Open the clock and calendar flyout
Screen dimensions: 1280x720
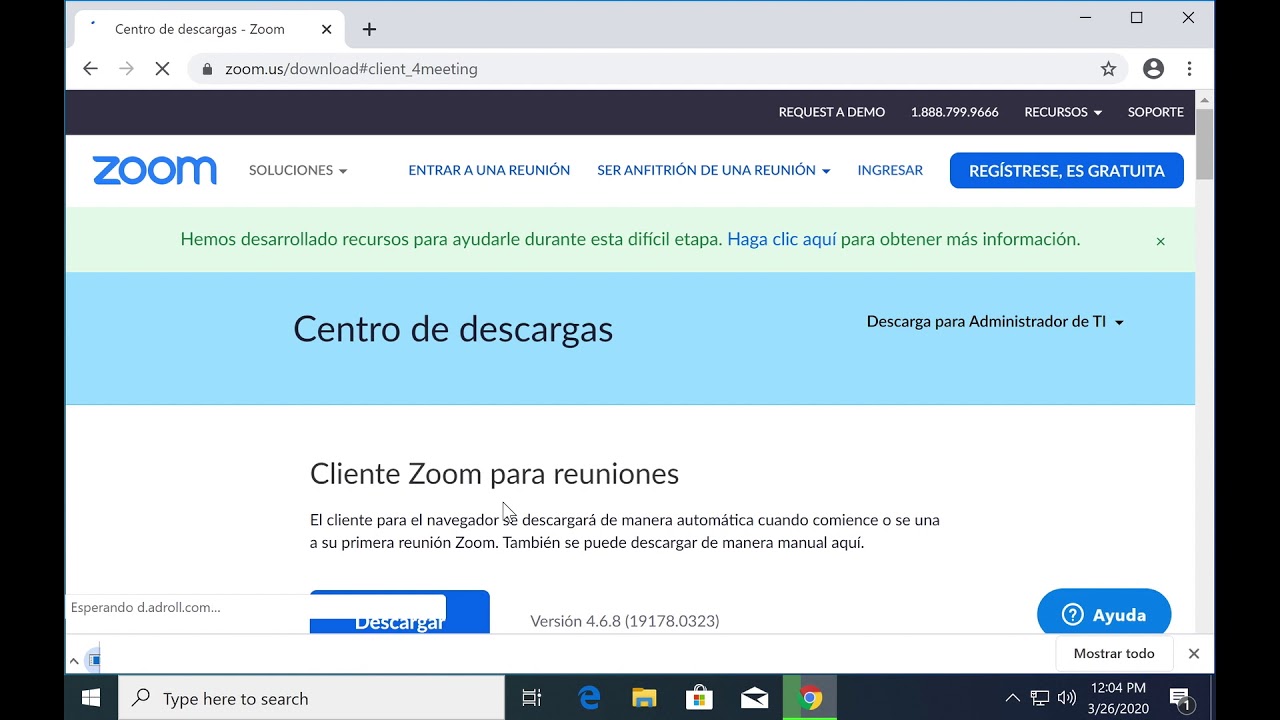click(x=1118, y=698)
